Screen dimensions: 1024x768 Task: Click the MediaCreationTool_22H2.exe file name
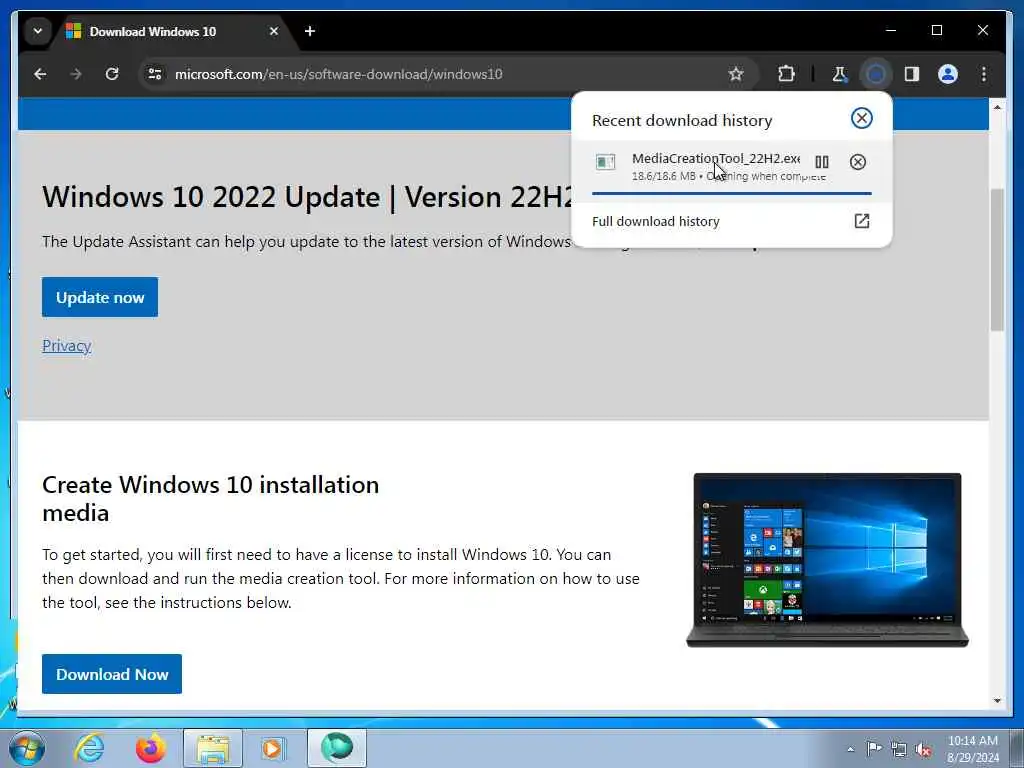point(716,158)
